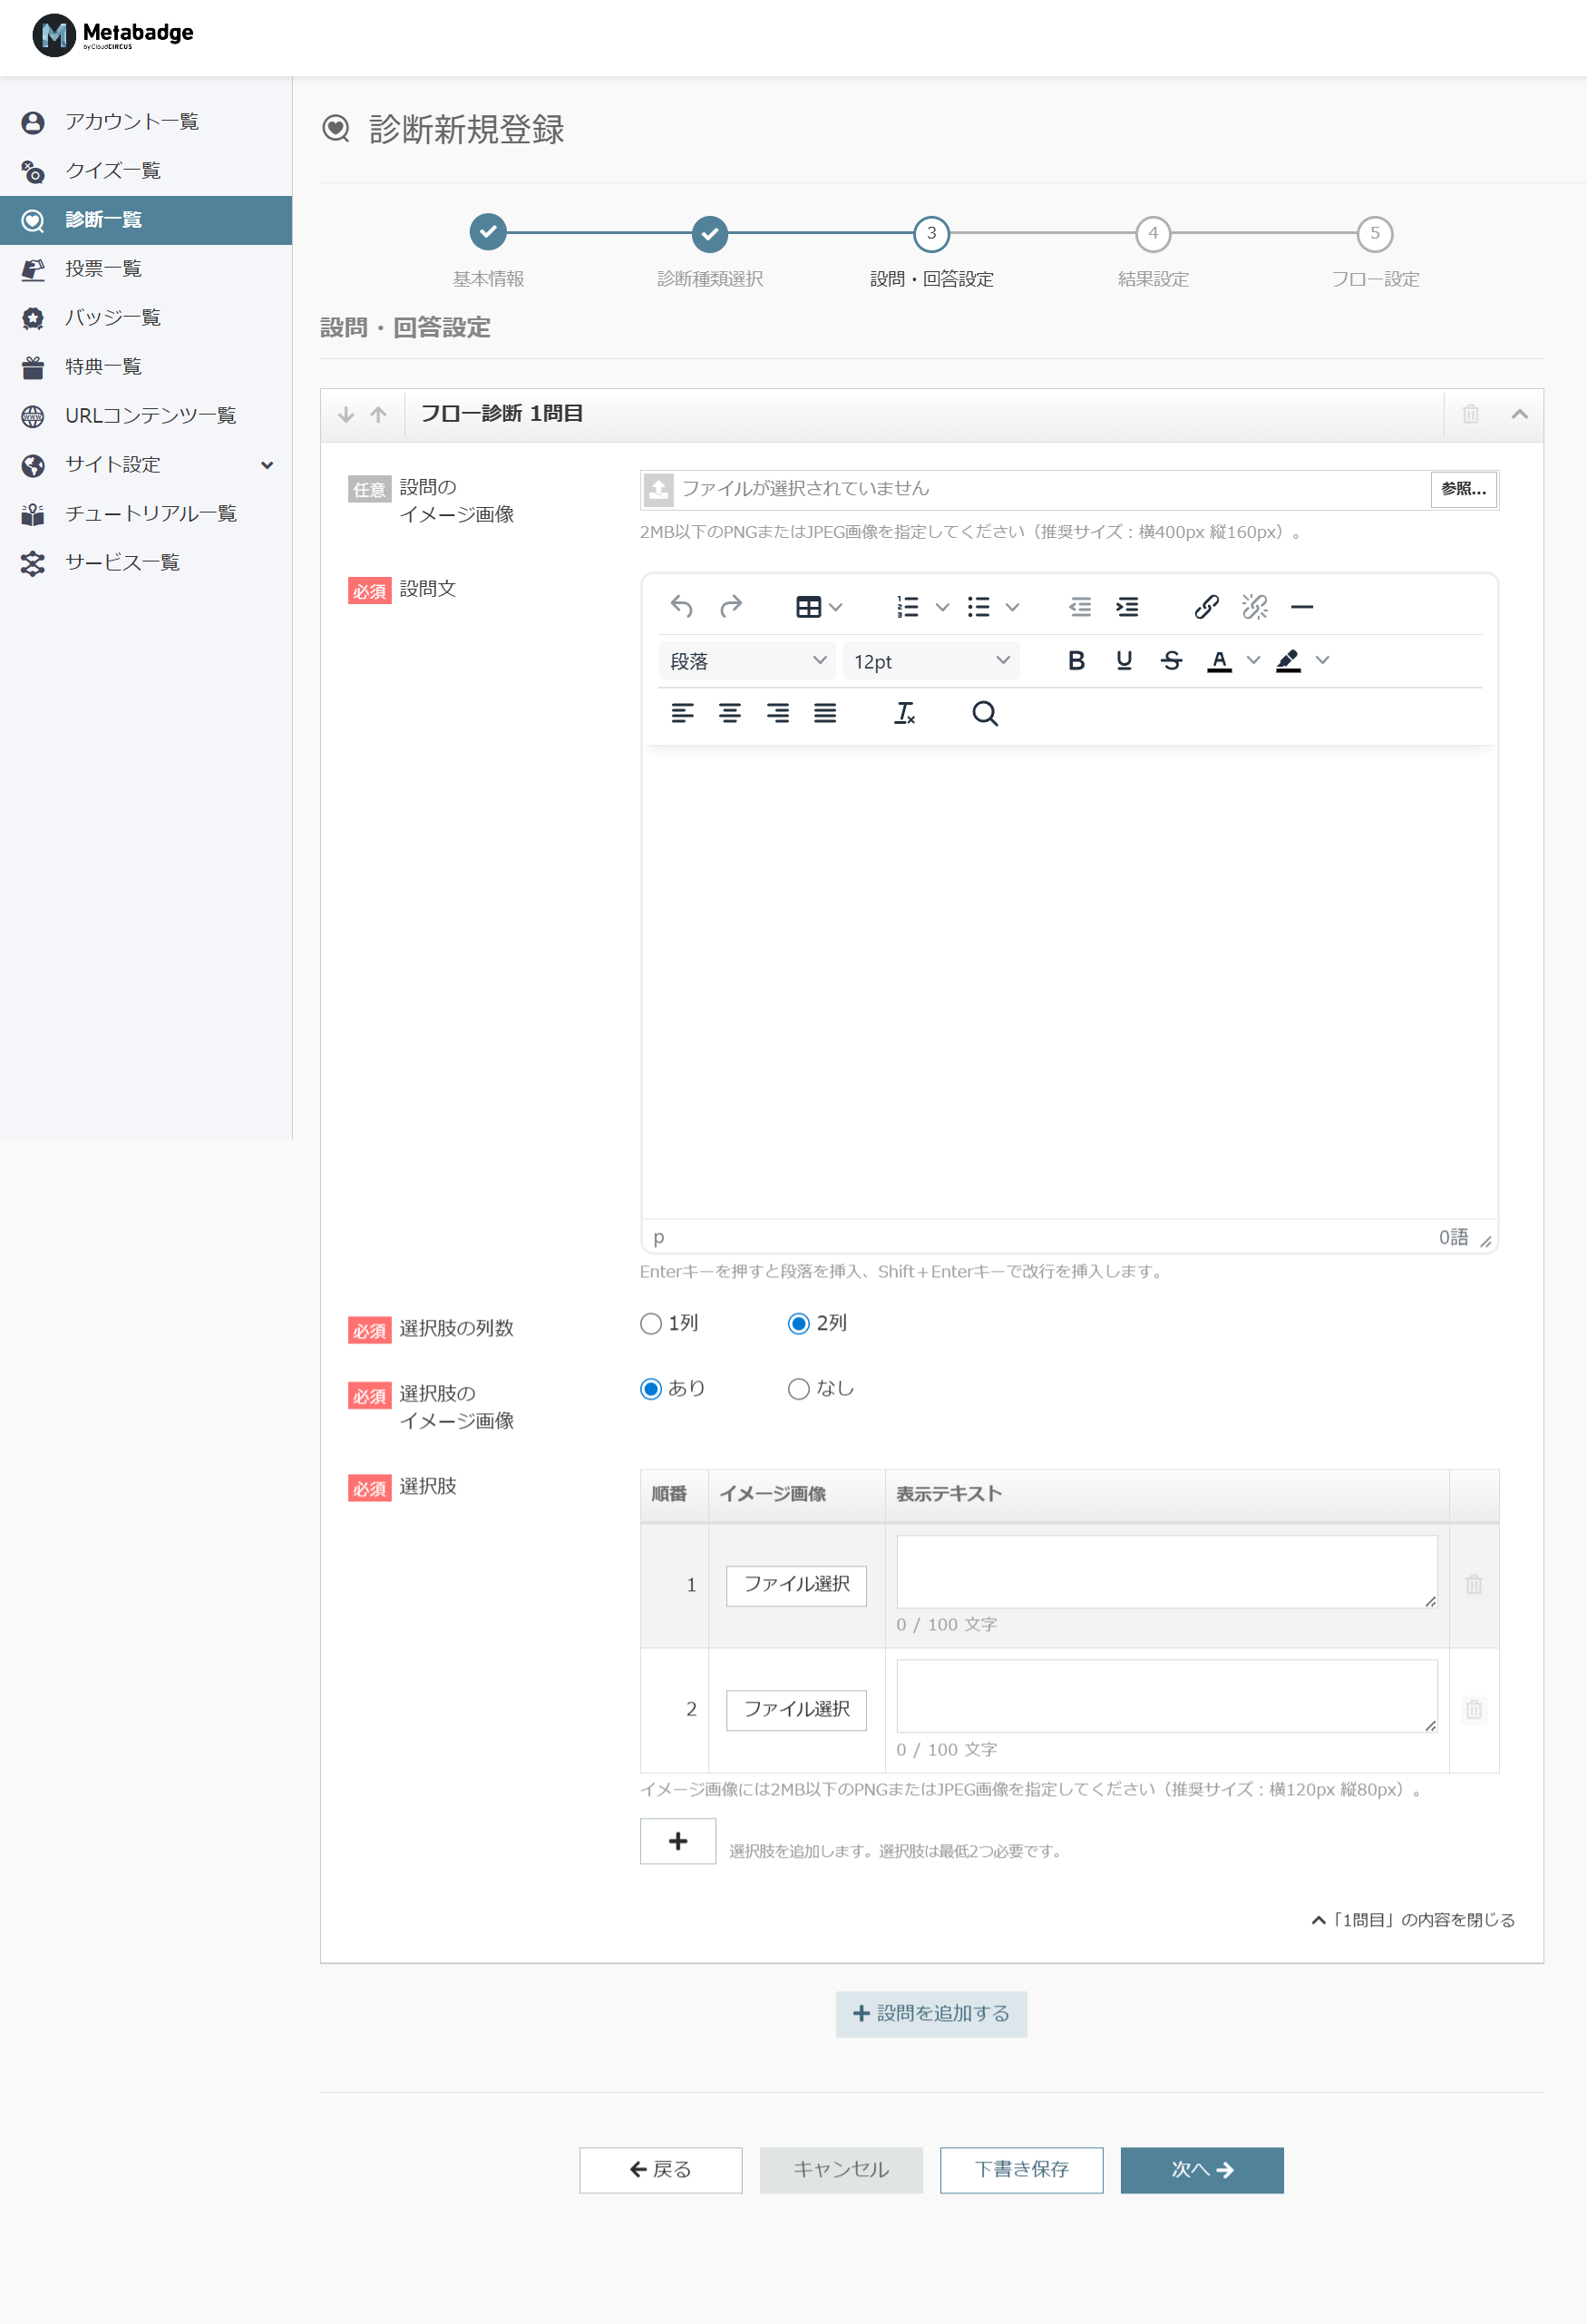Select なし for choice image
This screenshot has height=2324, width=1587.
point(798,1389)
